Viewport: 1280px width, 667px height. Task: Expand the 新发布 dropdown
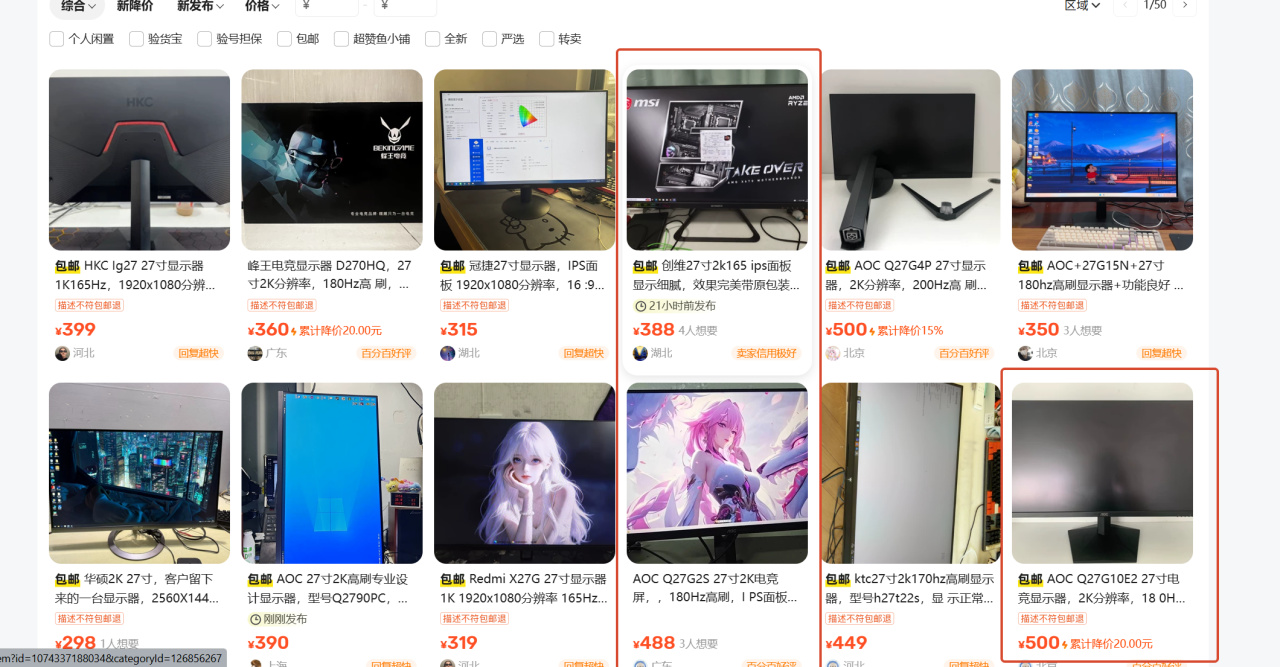pos(200,6)
